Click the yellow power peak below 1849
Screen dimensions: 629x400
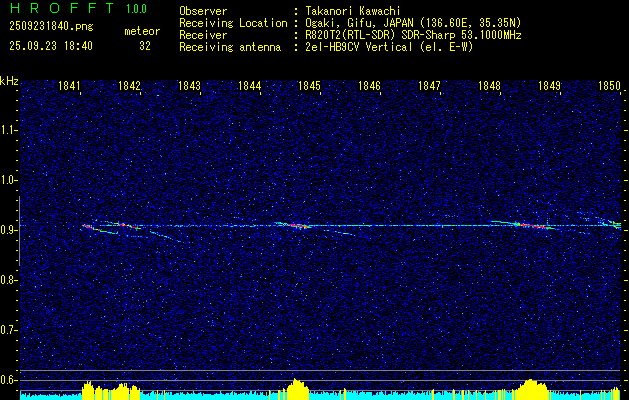point(532,388)
